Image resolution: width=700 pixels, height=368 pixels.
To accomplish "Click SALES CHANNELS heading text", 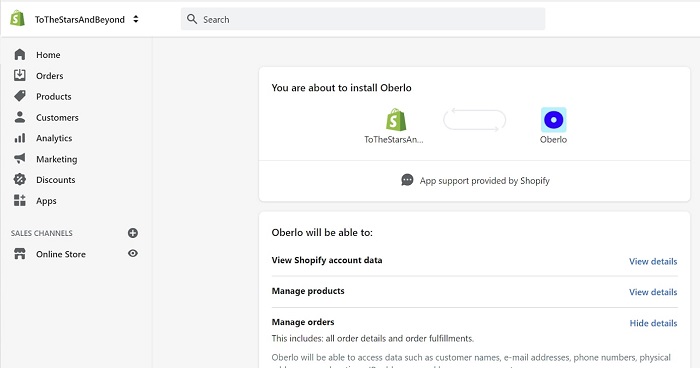I will [42, 233].
